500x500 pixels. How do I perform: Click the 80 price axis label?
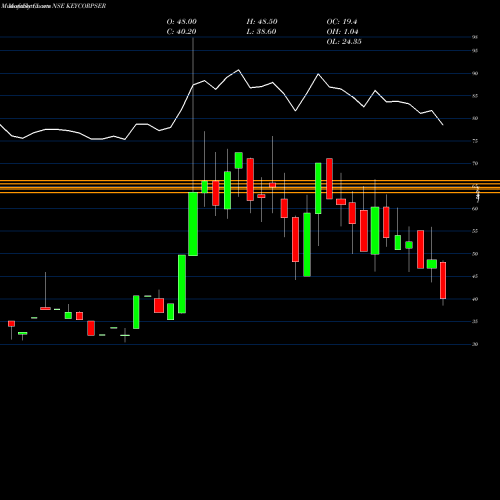point(475,118)
